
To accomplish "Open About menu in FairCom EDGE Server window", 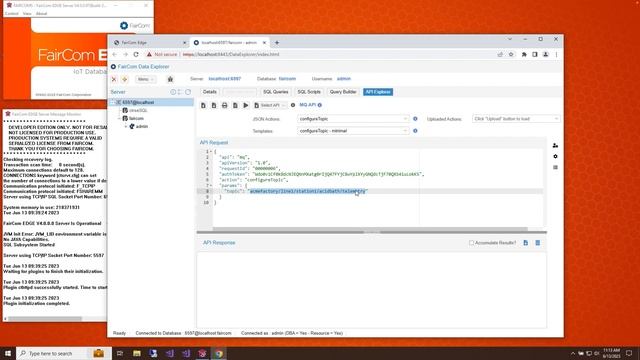I will point(41,13).
